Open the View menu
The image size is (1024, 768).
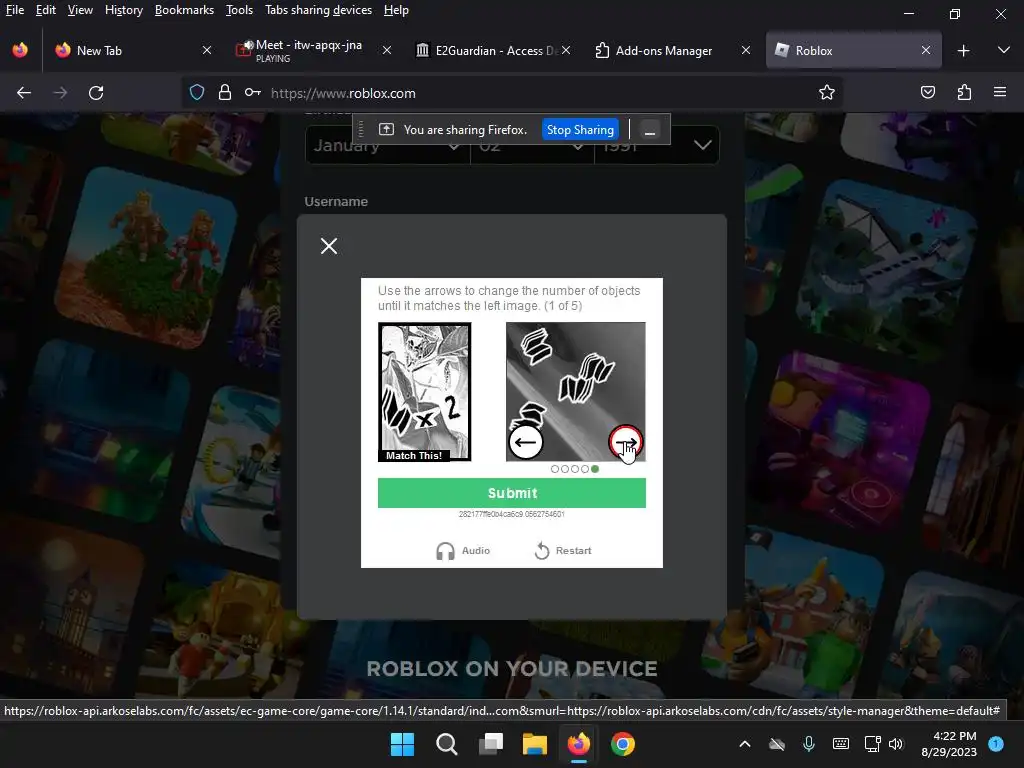point(80,10)
